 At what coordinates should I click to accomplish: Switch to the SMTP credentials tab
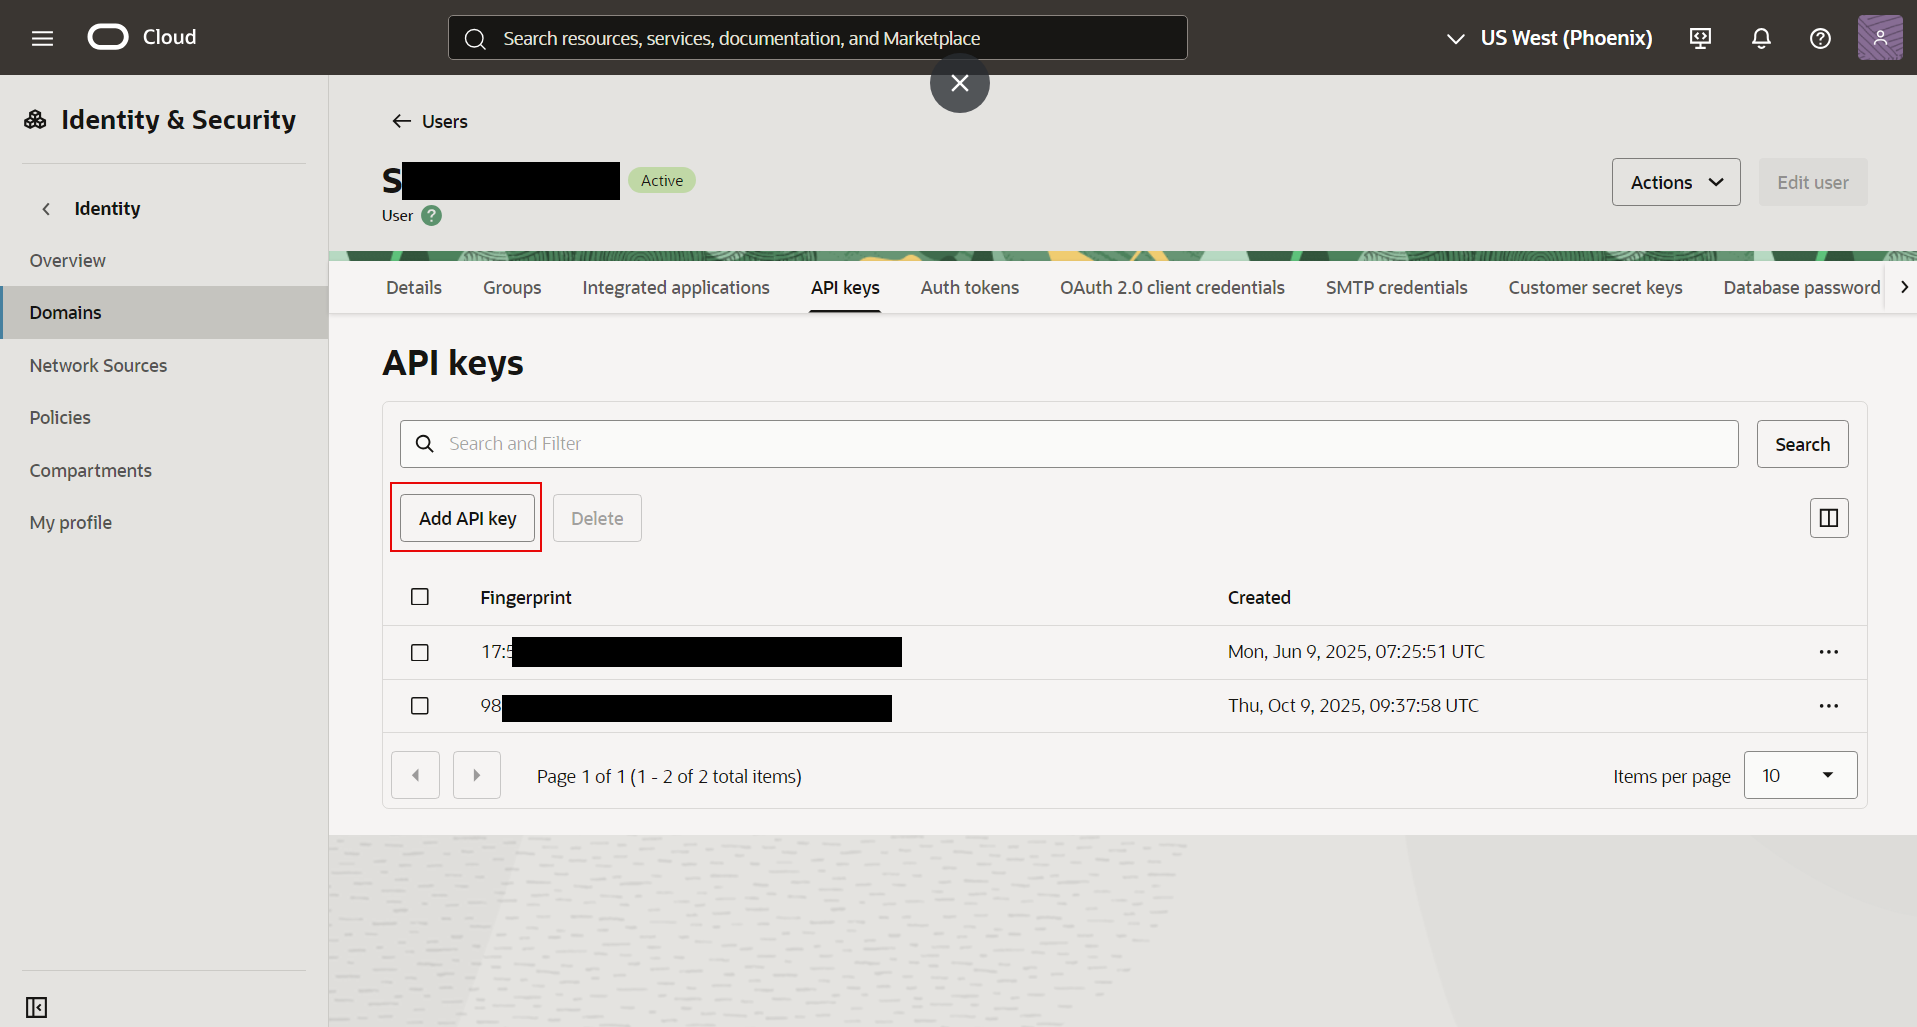click(x=1396, y=288)
